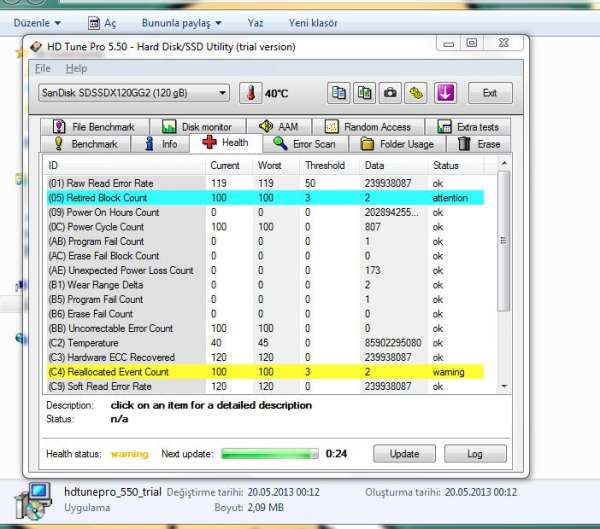Select the (C3) Hardware ECC Recovered row
Viewport: 600px width, 529px height.
[x=264, y=358]
